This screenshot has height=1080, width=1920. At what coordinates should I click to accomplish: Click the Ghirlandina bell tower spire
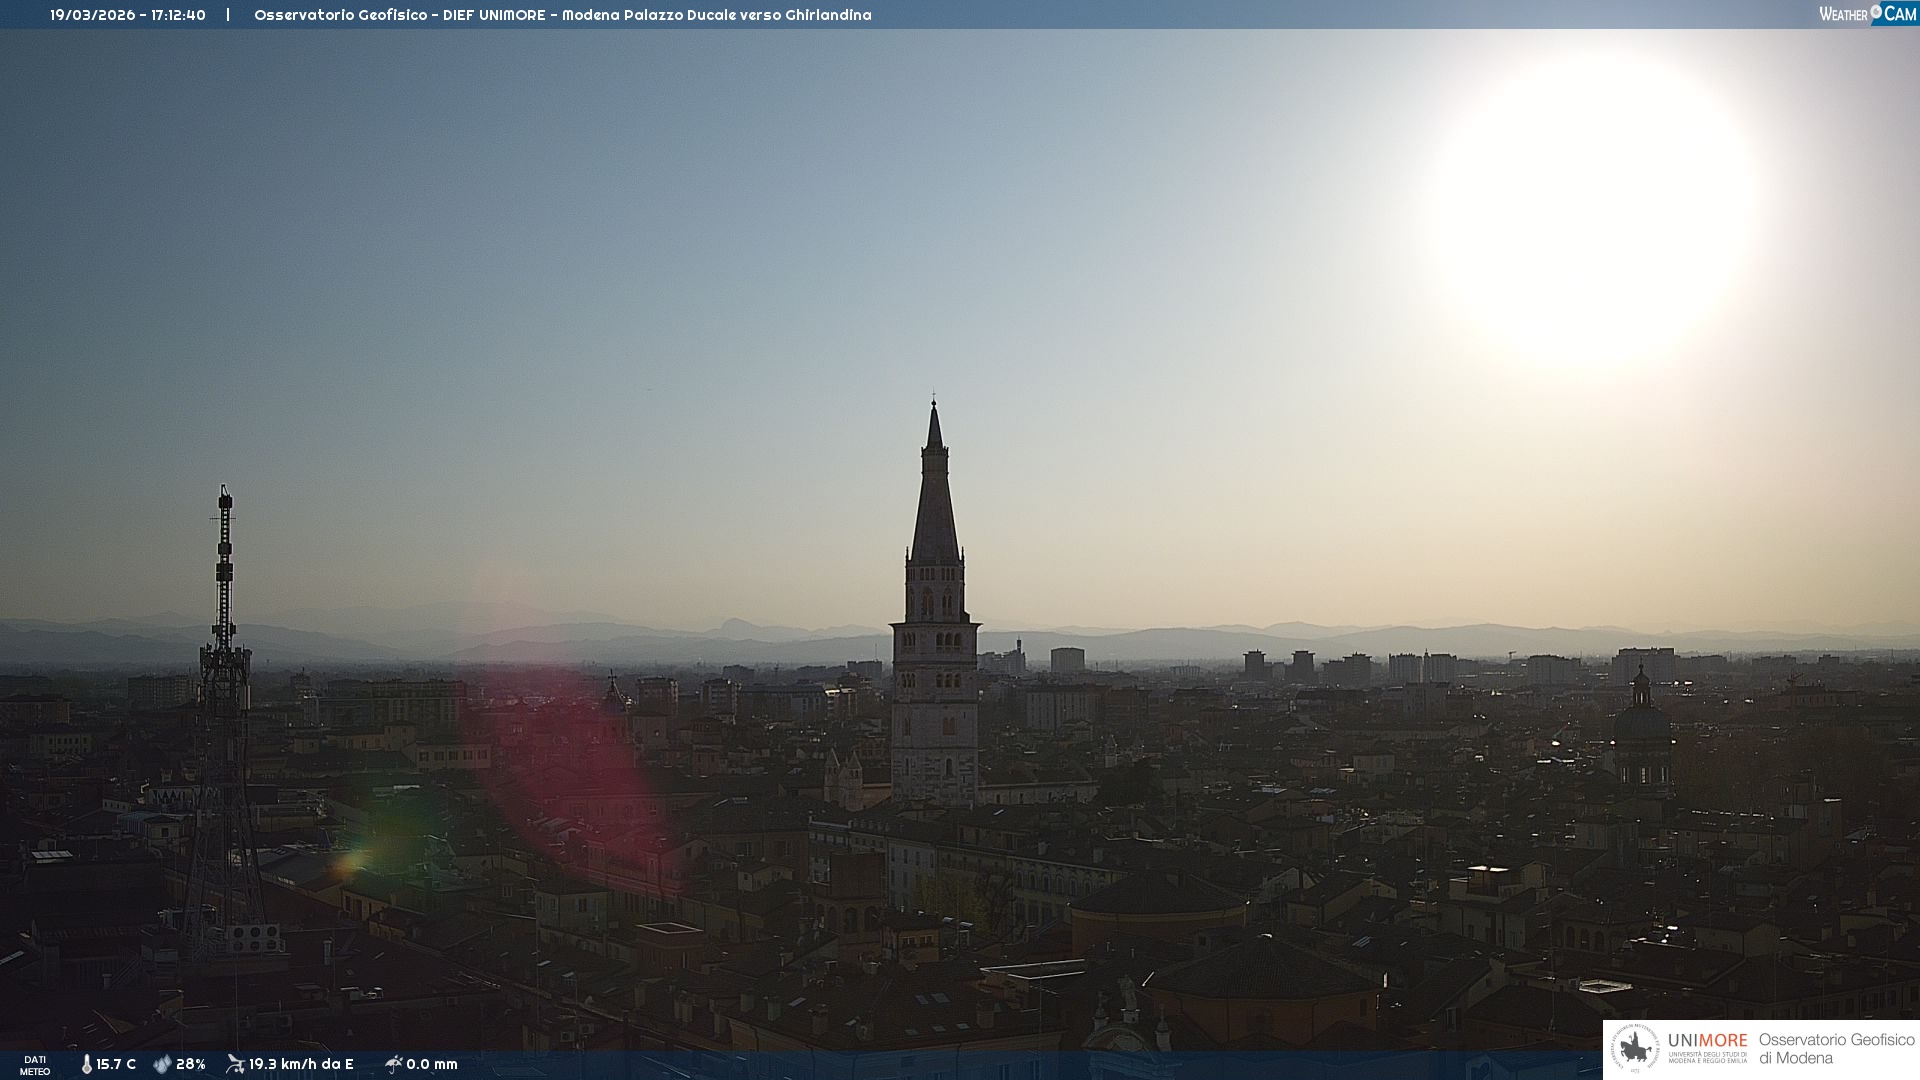935,500
